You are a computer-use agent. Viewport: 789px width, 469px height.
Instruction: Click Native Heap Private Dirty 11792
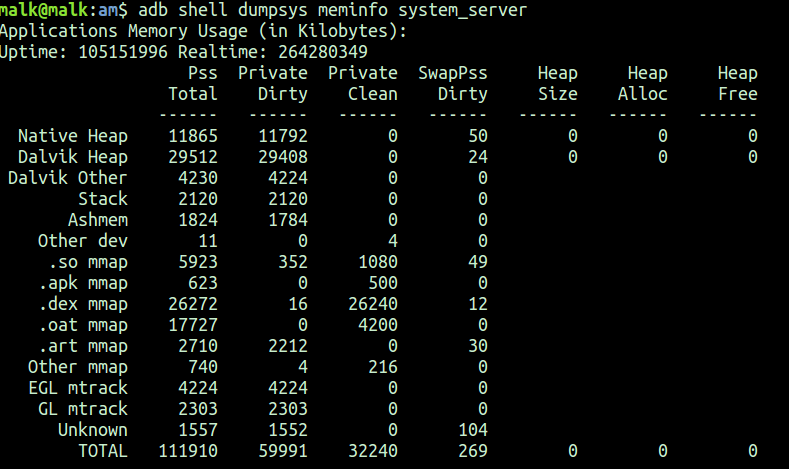pos(283,136)
